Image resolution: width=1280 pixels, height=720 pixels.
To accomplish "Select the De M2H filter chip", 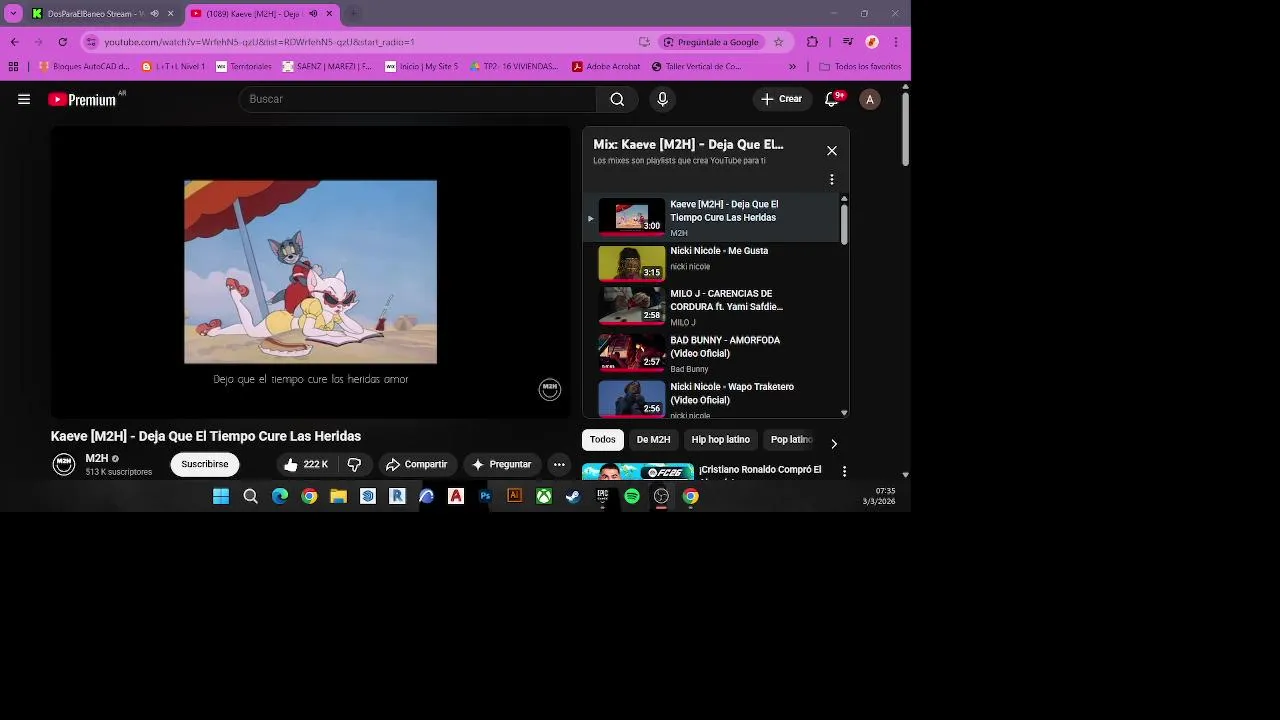I will click(653, 440).
